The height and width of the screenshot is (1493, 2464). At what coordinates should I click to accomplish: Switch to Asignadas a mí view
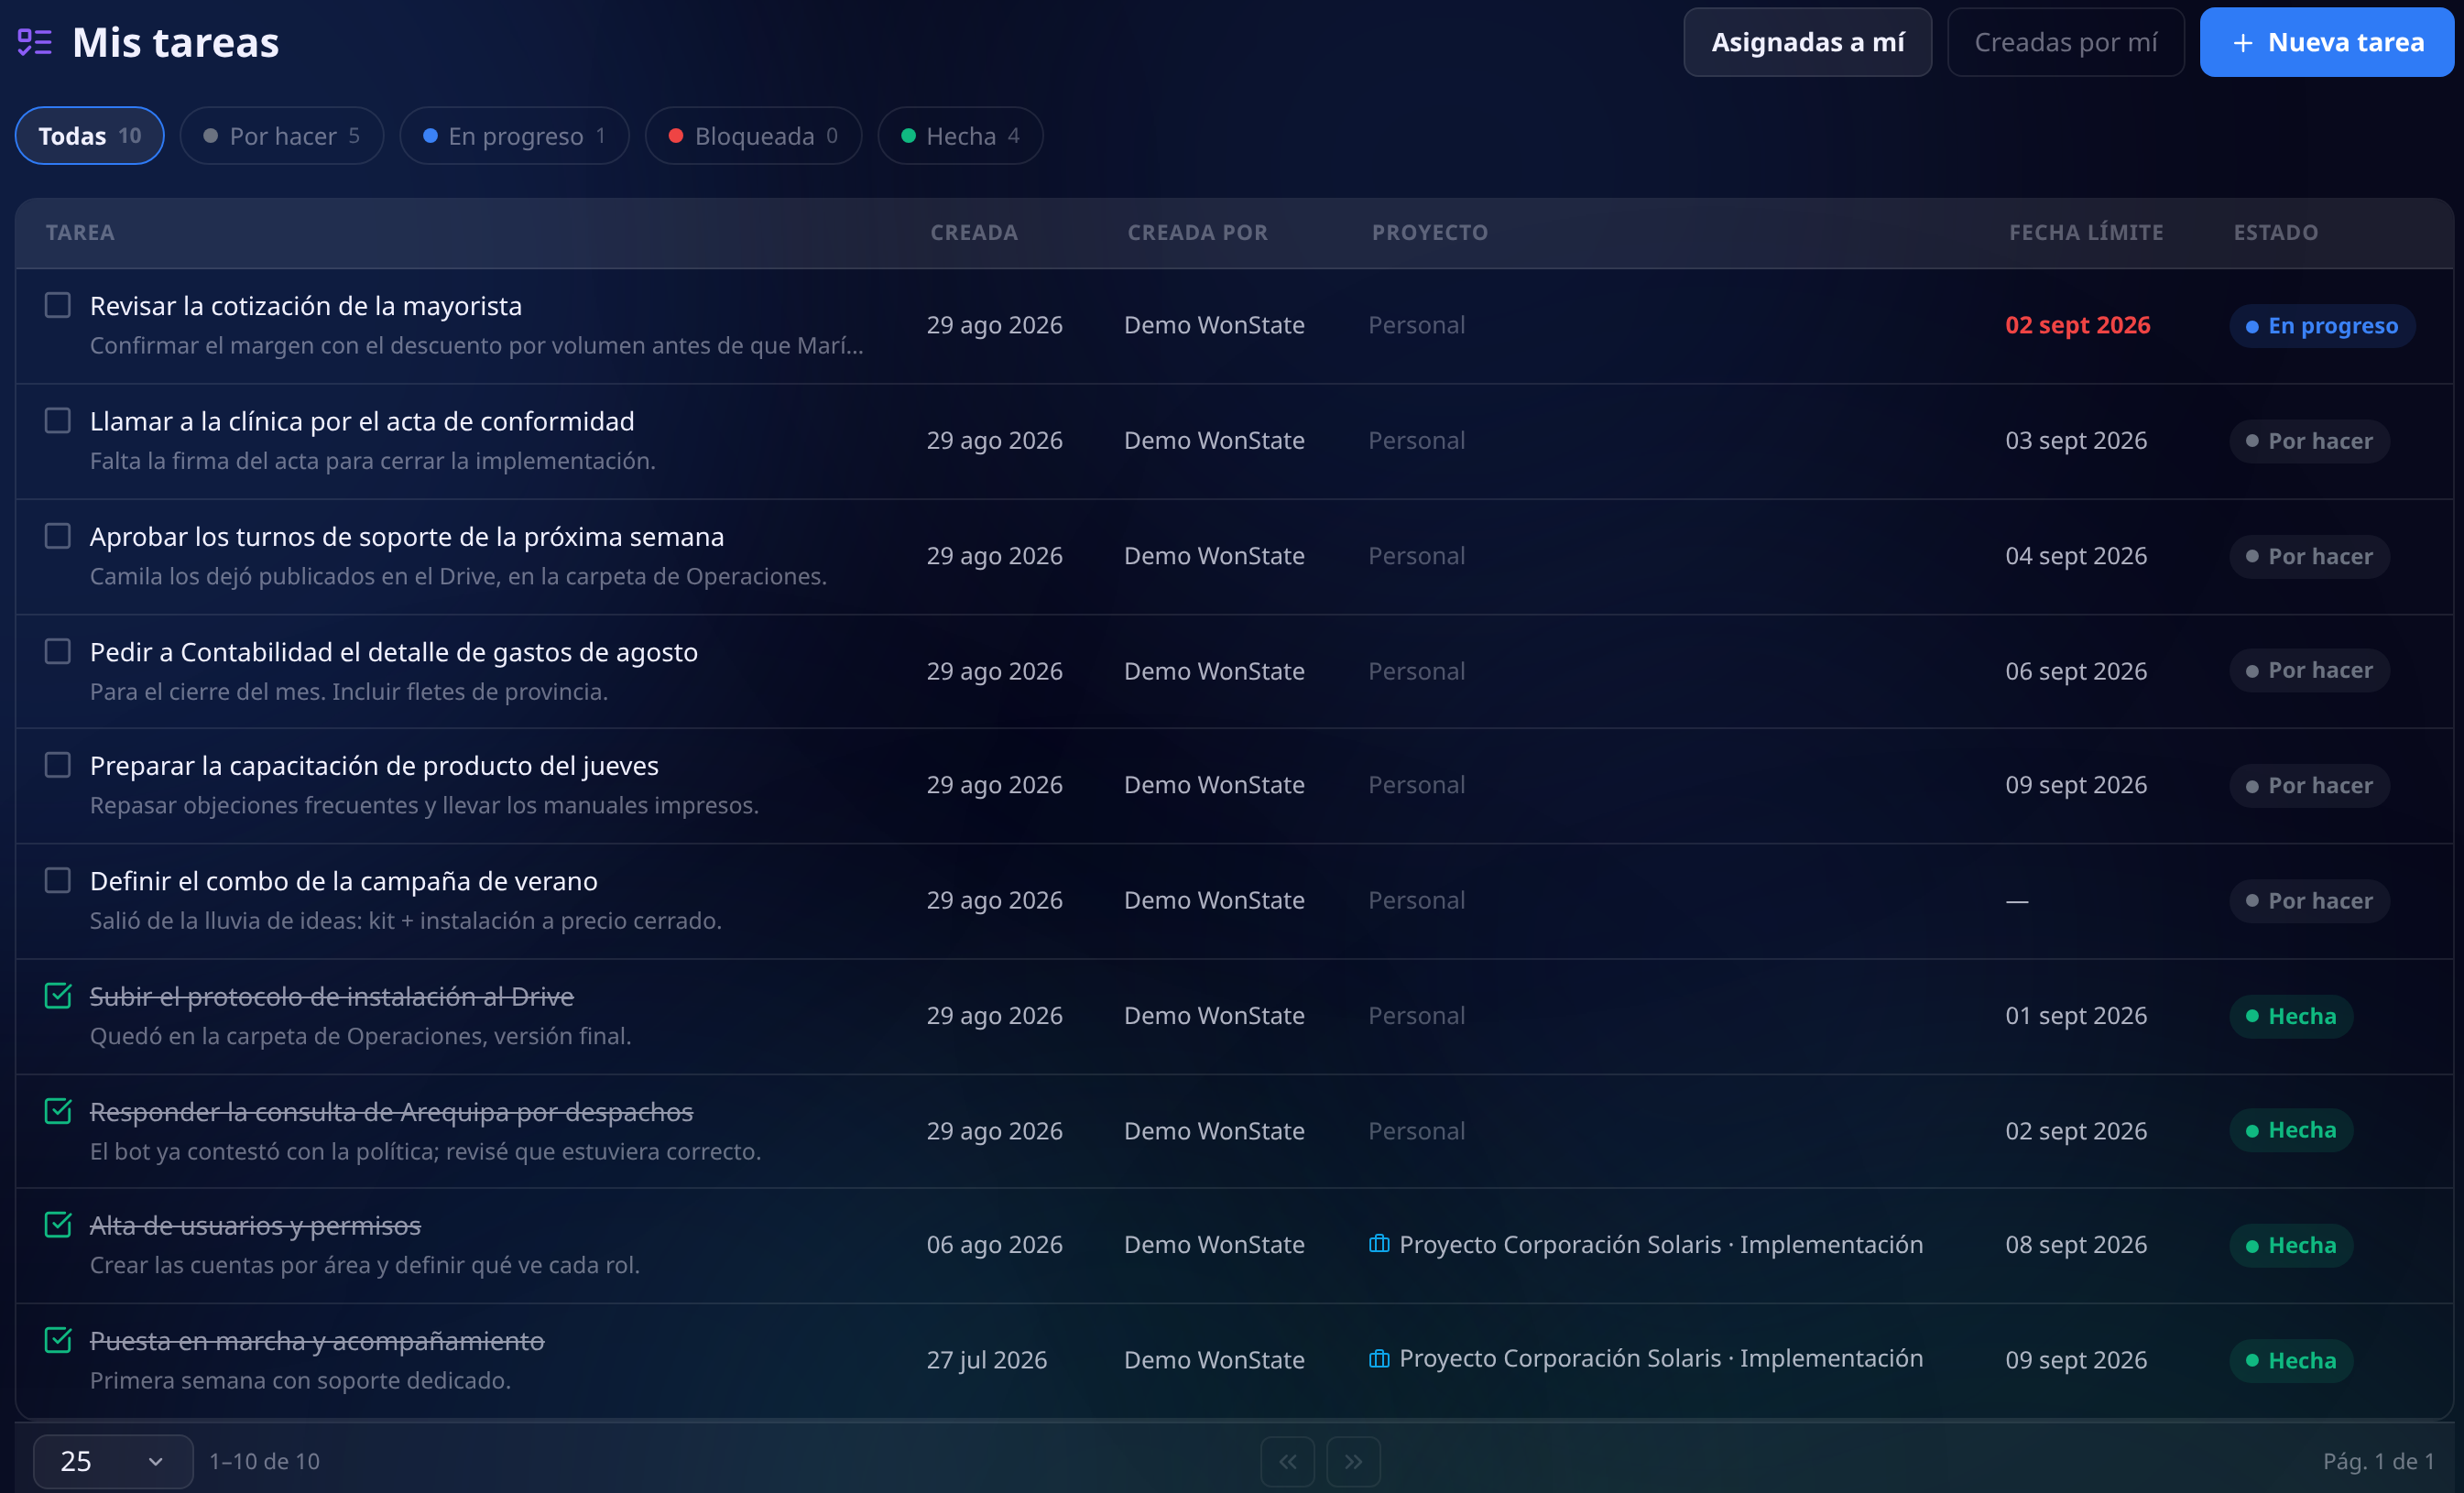click(1807, 42)
